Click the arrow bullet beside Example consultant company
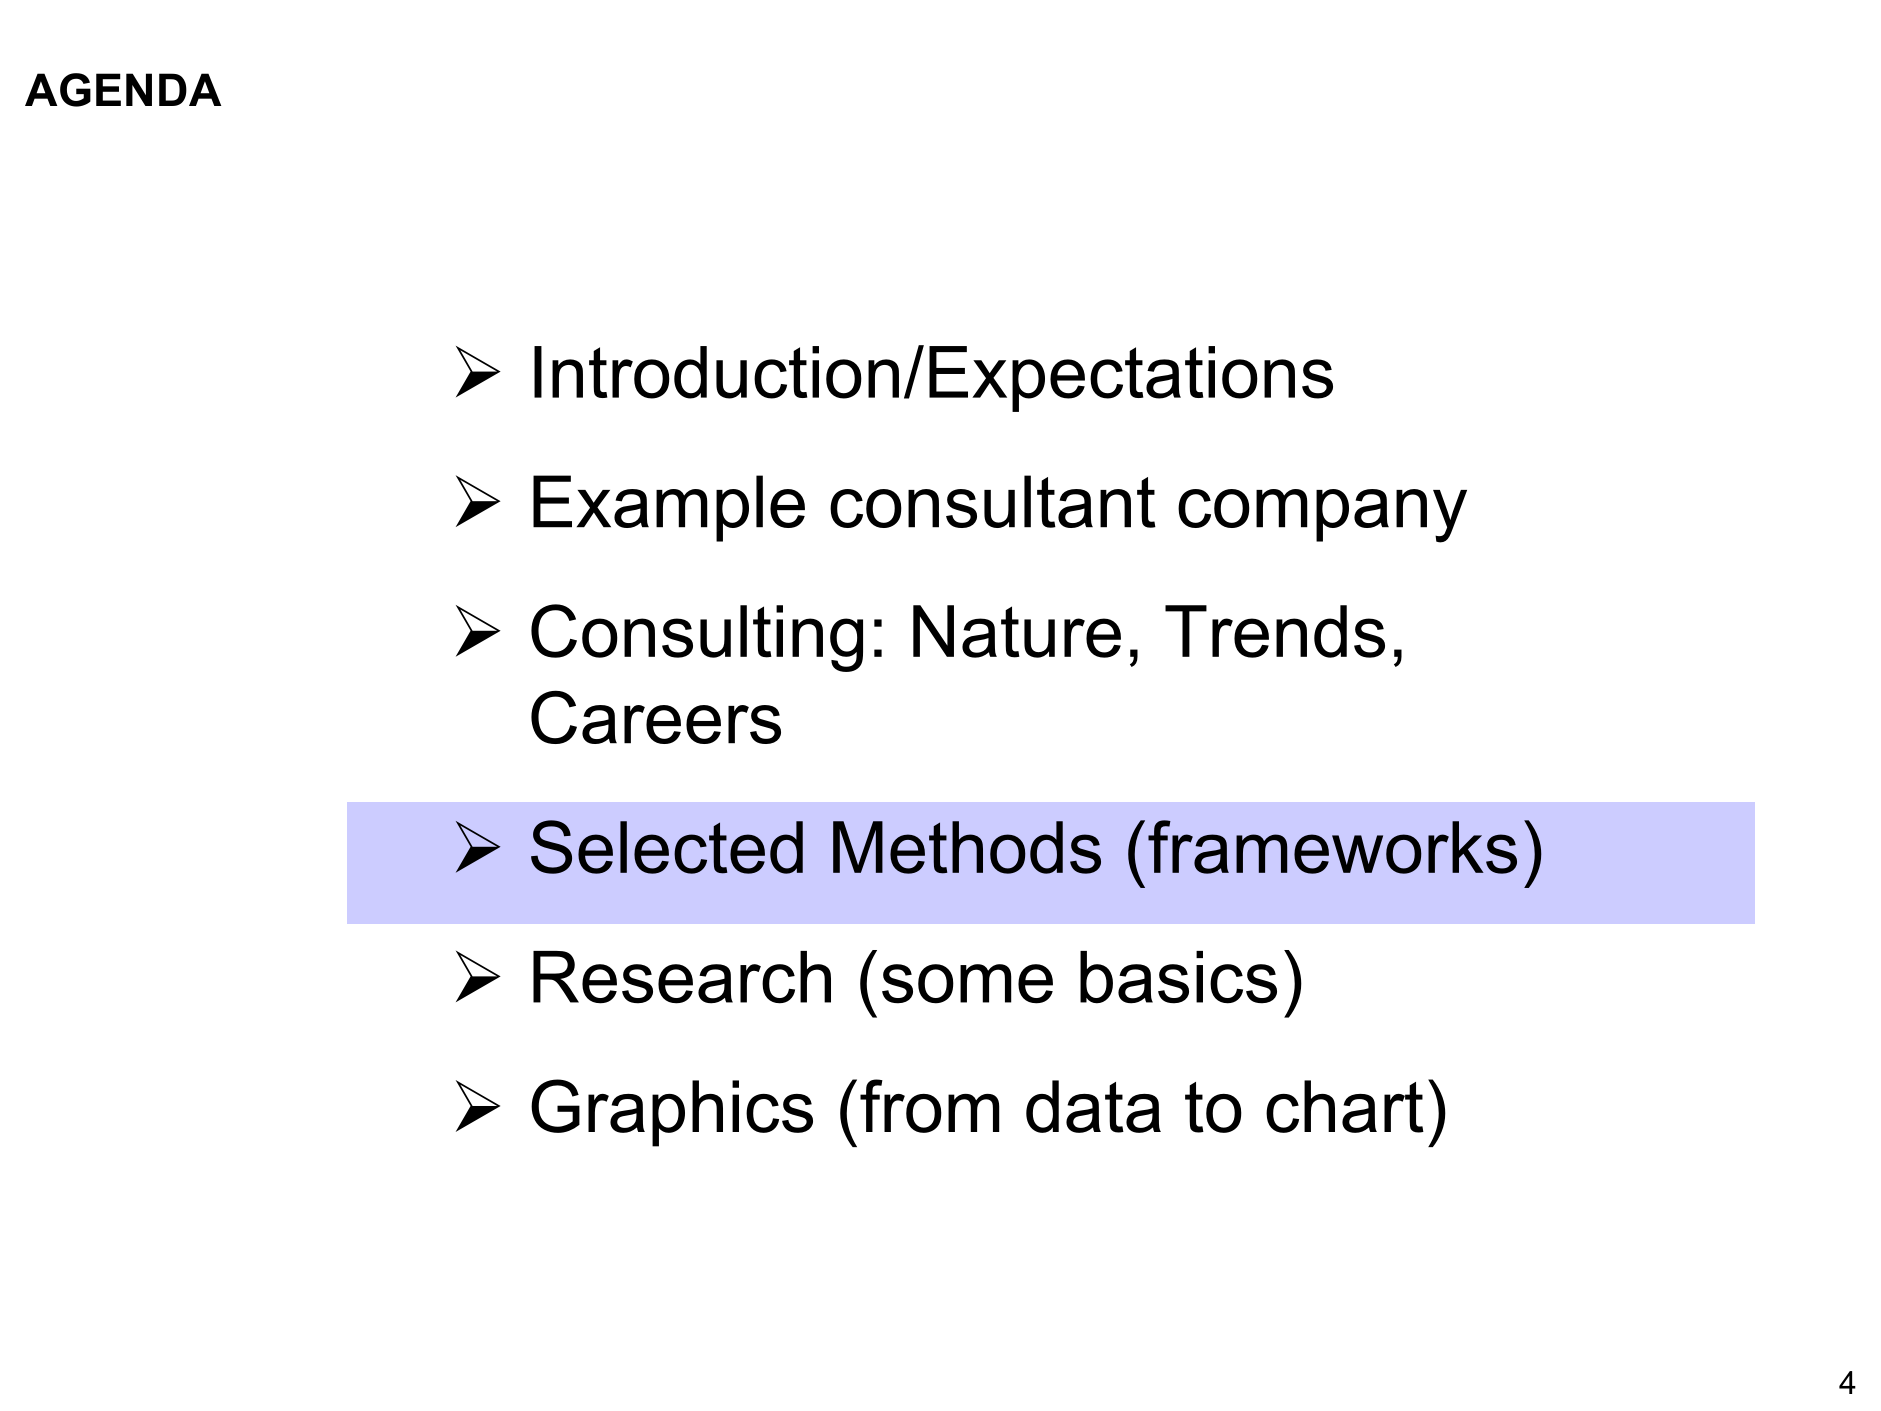Screen dimensions: 1881x1411 477,502
